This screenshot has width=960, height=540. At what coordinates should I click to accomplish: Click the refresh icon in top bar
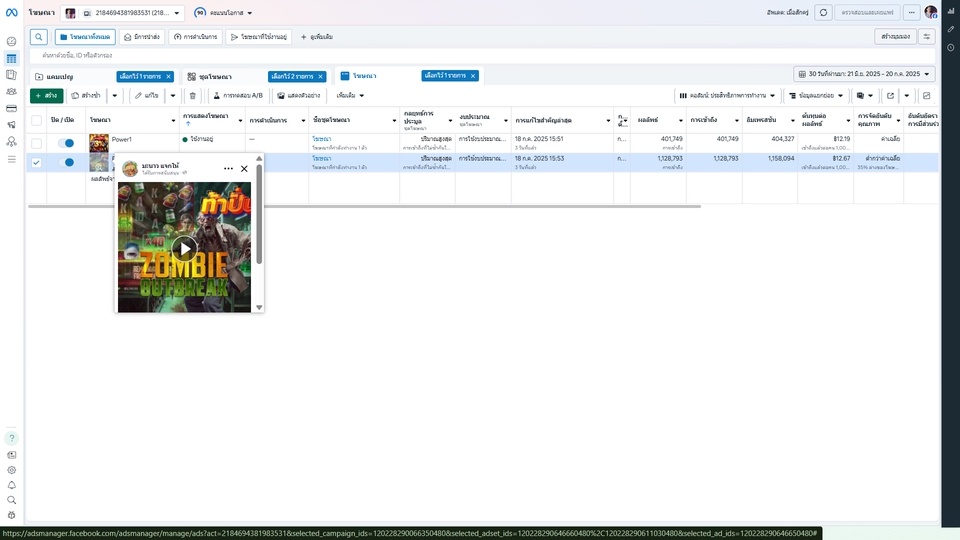click(823, 13)
